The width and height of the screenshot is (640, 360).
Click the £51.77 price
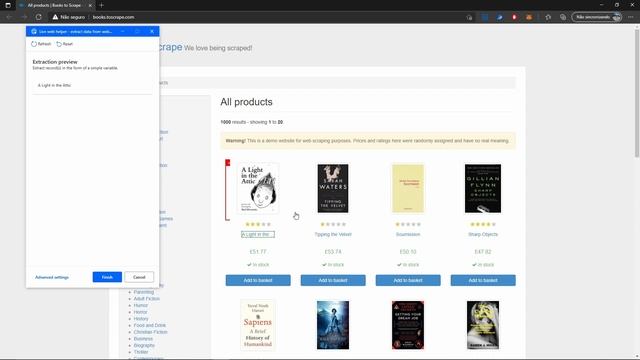258,252
